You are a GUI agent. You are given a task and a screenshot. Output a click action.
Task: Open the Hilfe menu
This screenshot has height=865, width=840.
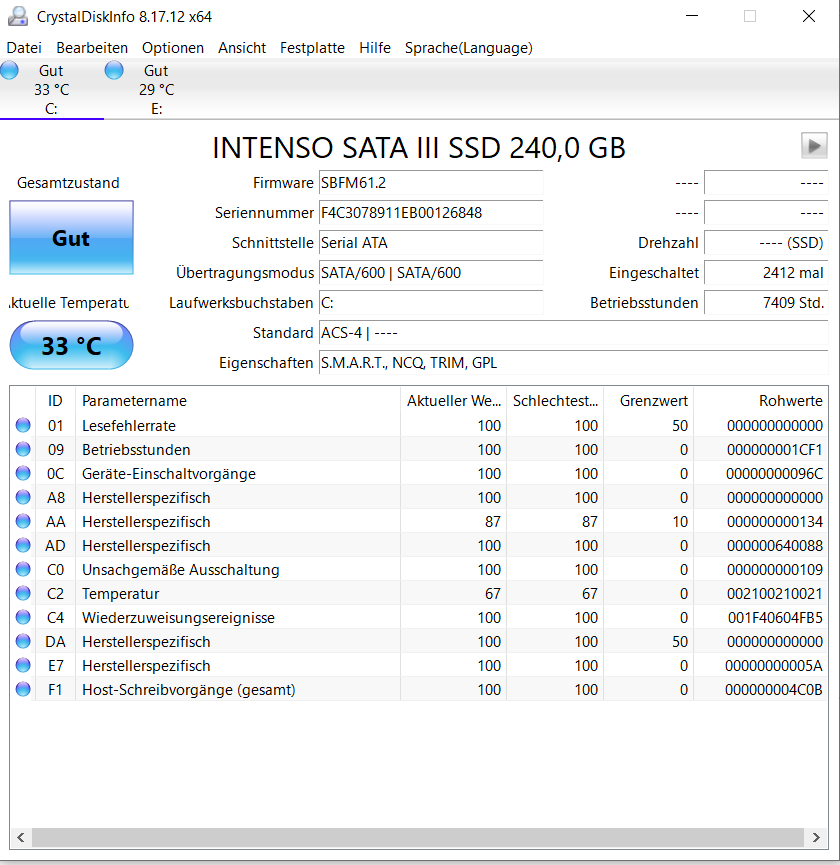point(375,48)
